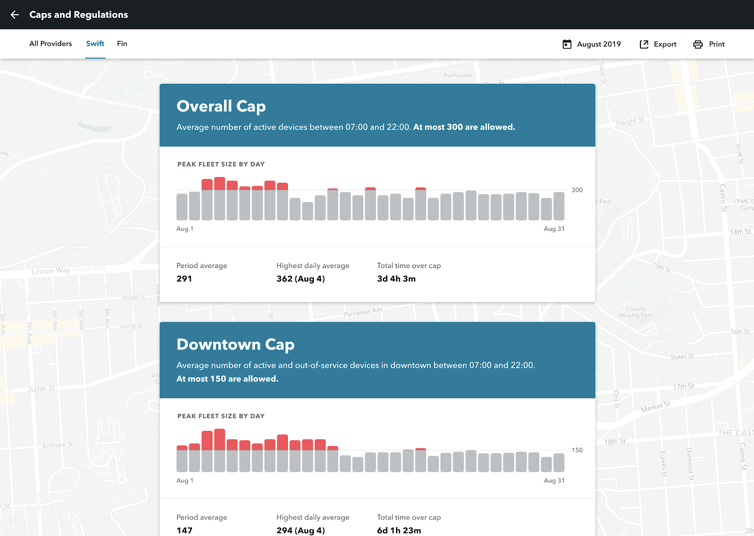Switch to the All Providers tab
The height and width of the screenshot is (536, 754).
[x=50, y=44]
